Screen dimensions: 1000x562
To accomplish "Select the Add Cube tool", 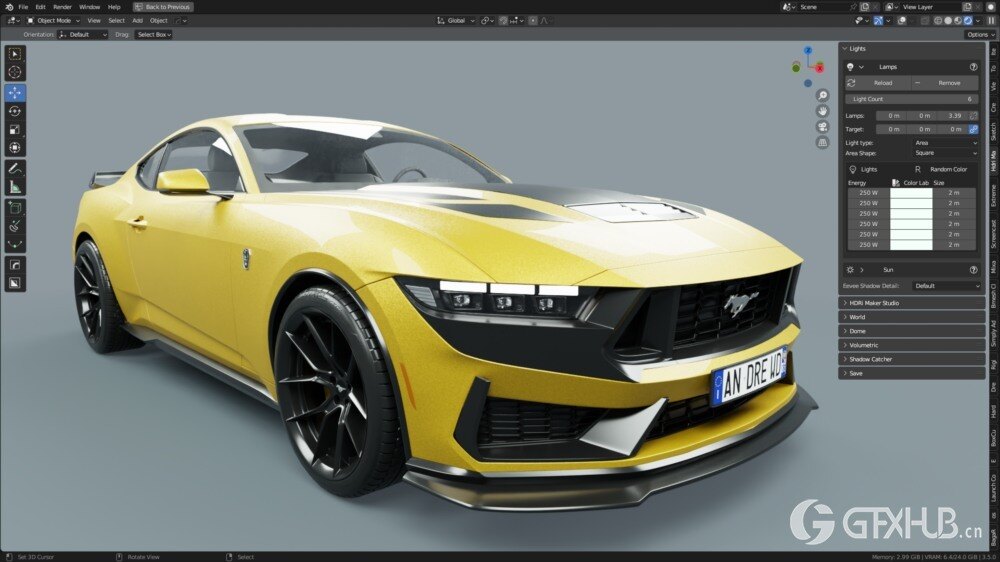I will pyautogui.click(x=15, y=207).
